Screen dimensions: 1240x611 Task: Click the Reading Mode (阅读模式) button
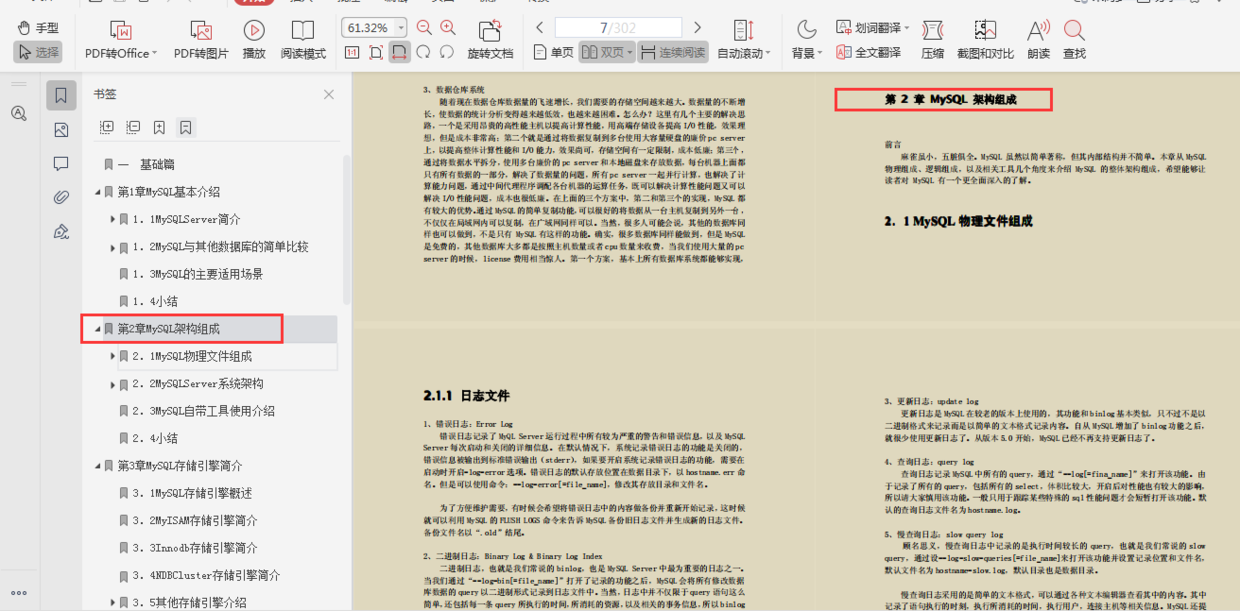point(303,39)
